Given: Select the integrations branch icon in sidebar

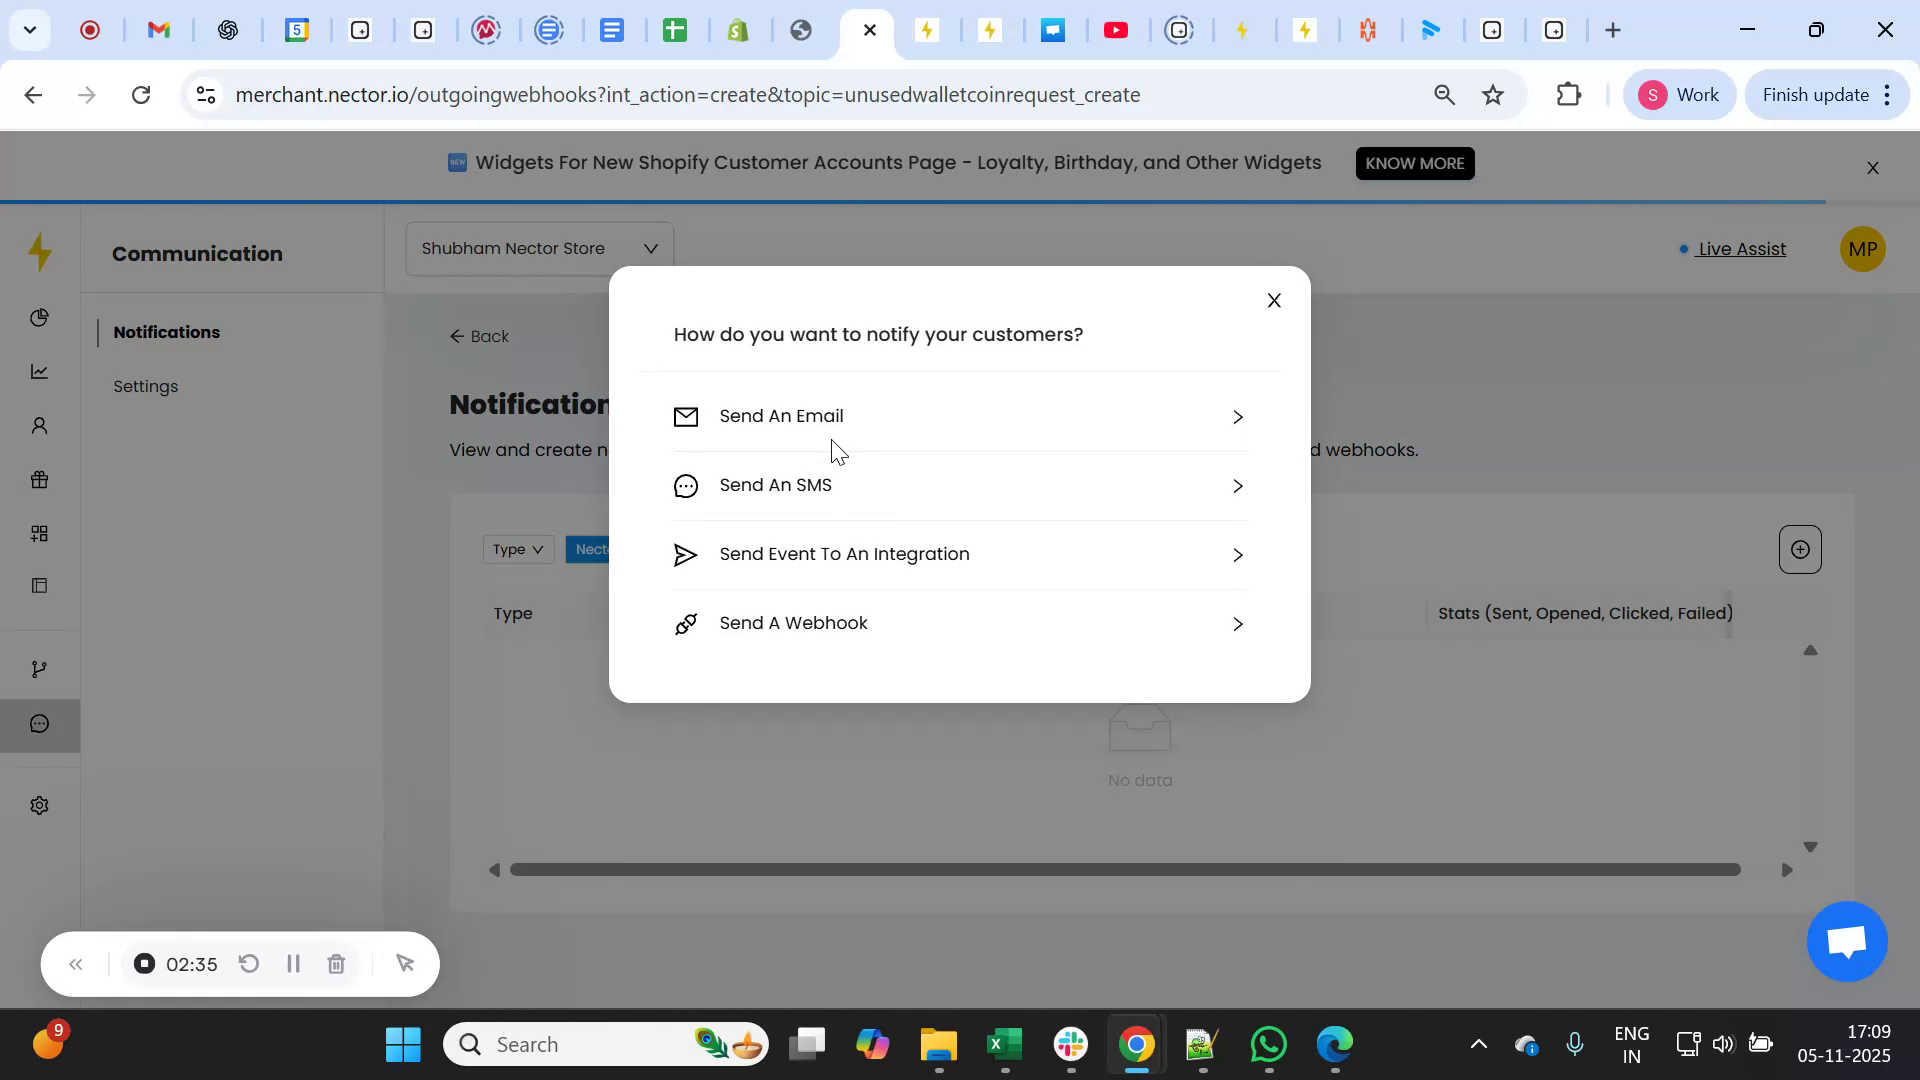Looking at the screenshot, I should coord(40,668).
